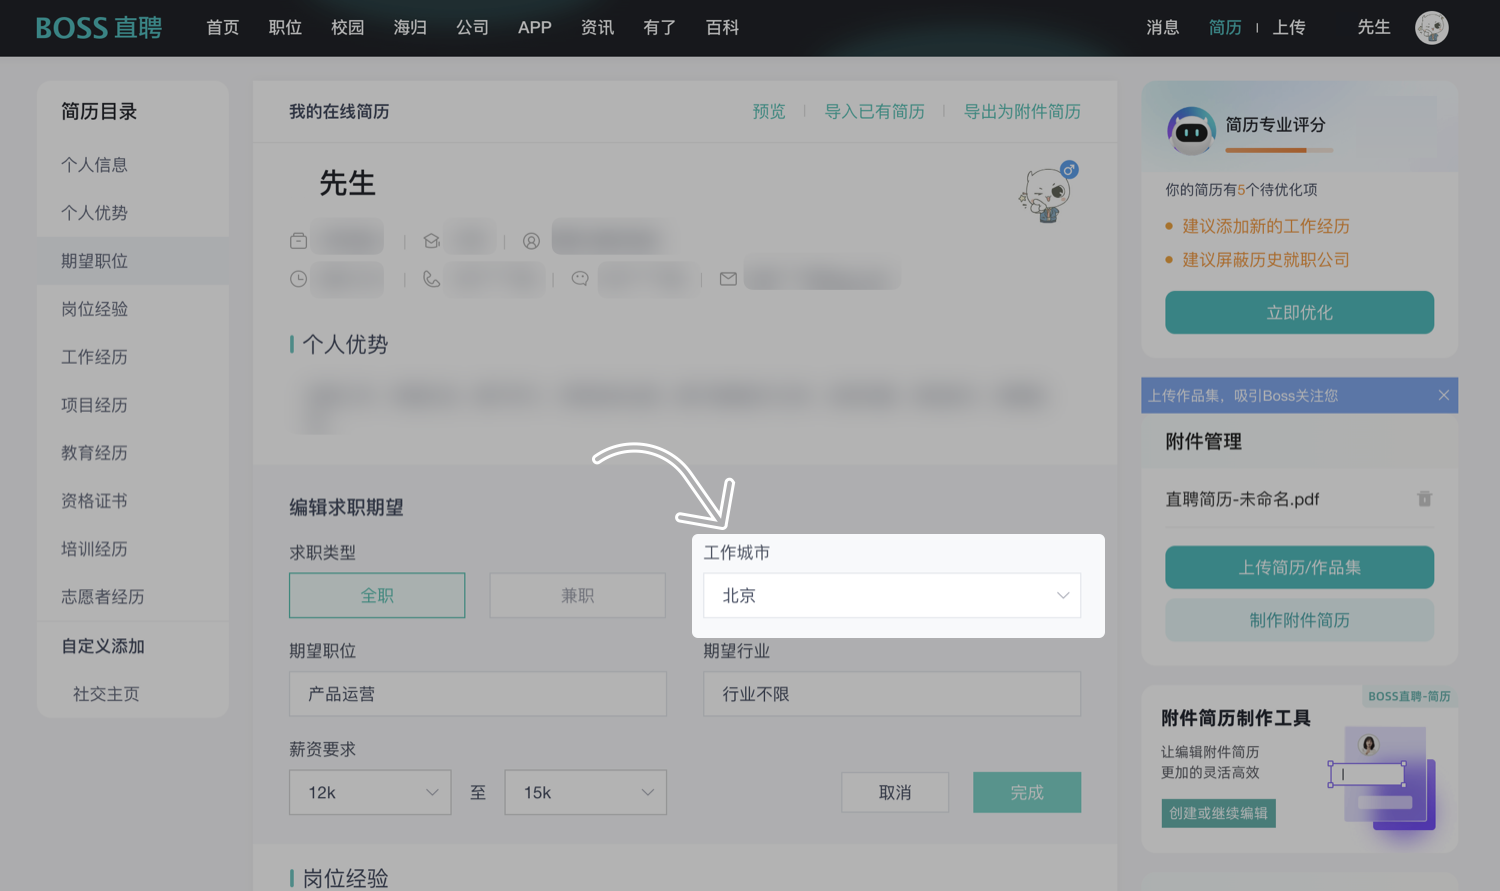This screenshot has height=891, width=1500.
Task: Click 导入已有简历 link
Action: (x=874, y=111)
